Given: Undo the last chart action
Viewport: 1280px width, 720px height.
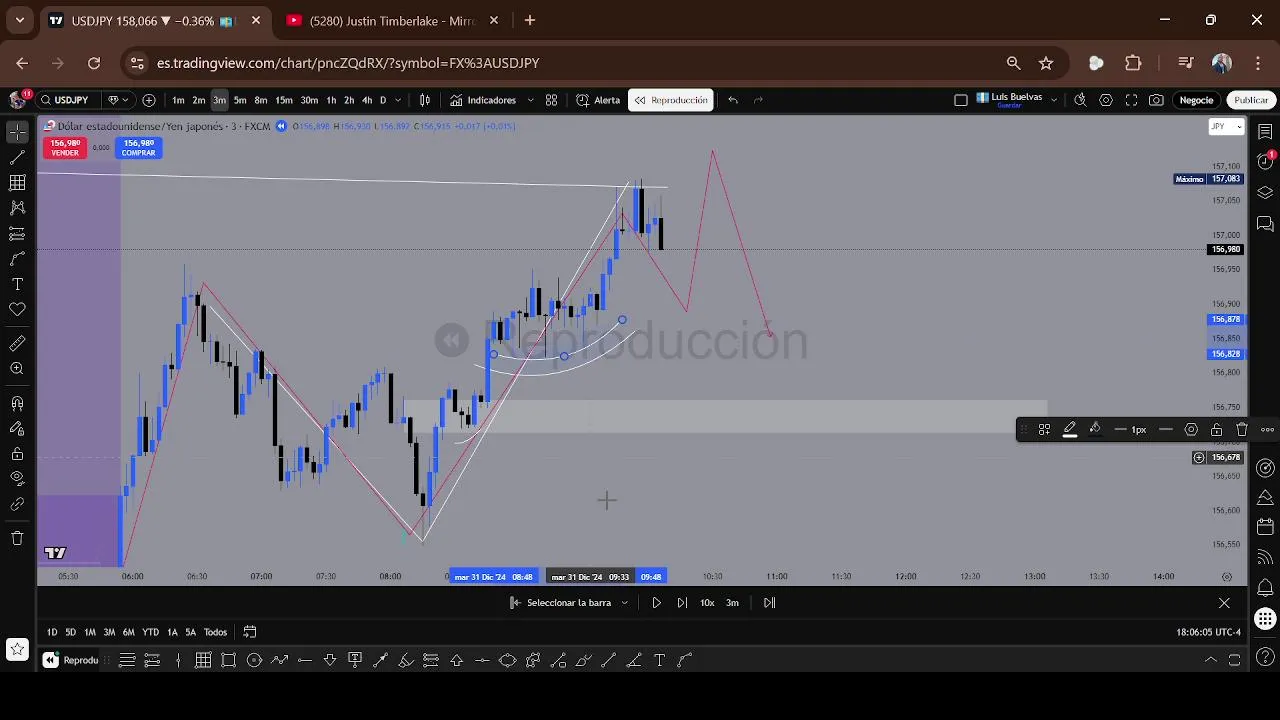Looking at the screenshot, I should point(733,100).
